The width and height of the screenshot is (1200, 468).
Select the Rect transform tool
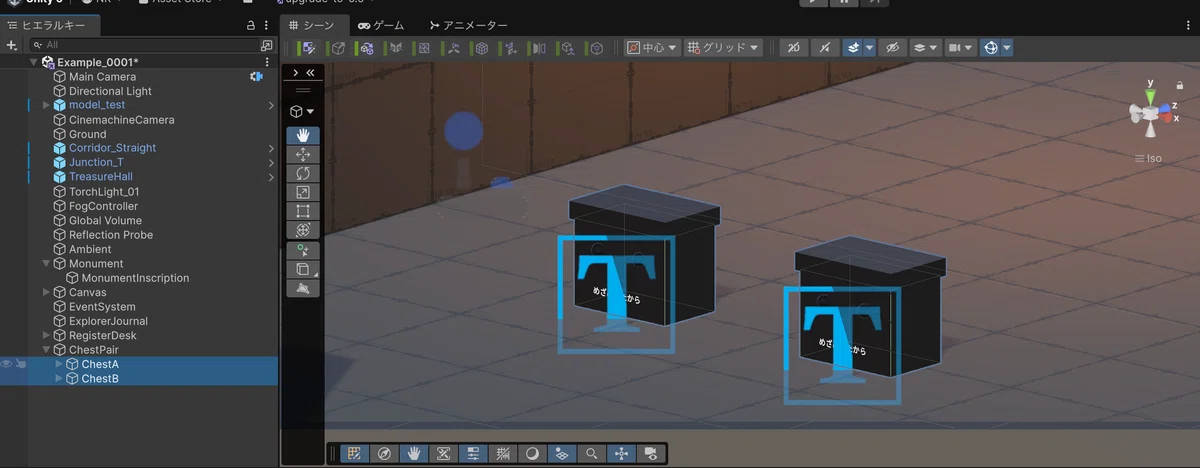303,211
